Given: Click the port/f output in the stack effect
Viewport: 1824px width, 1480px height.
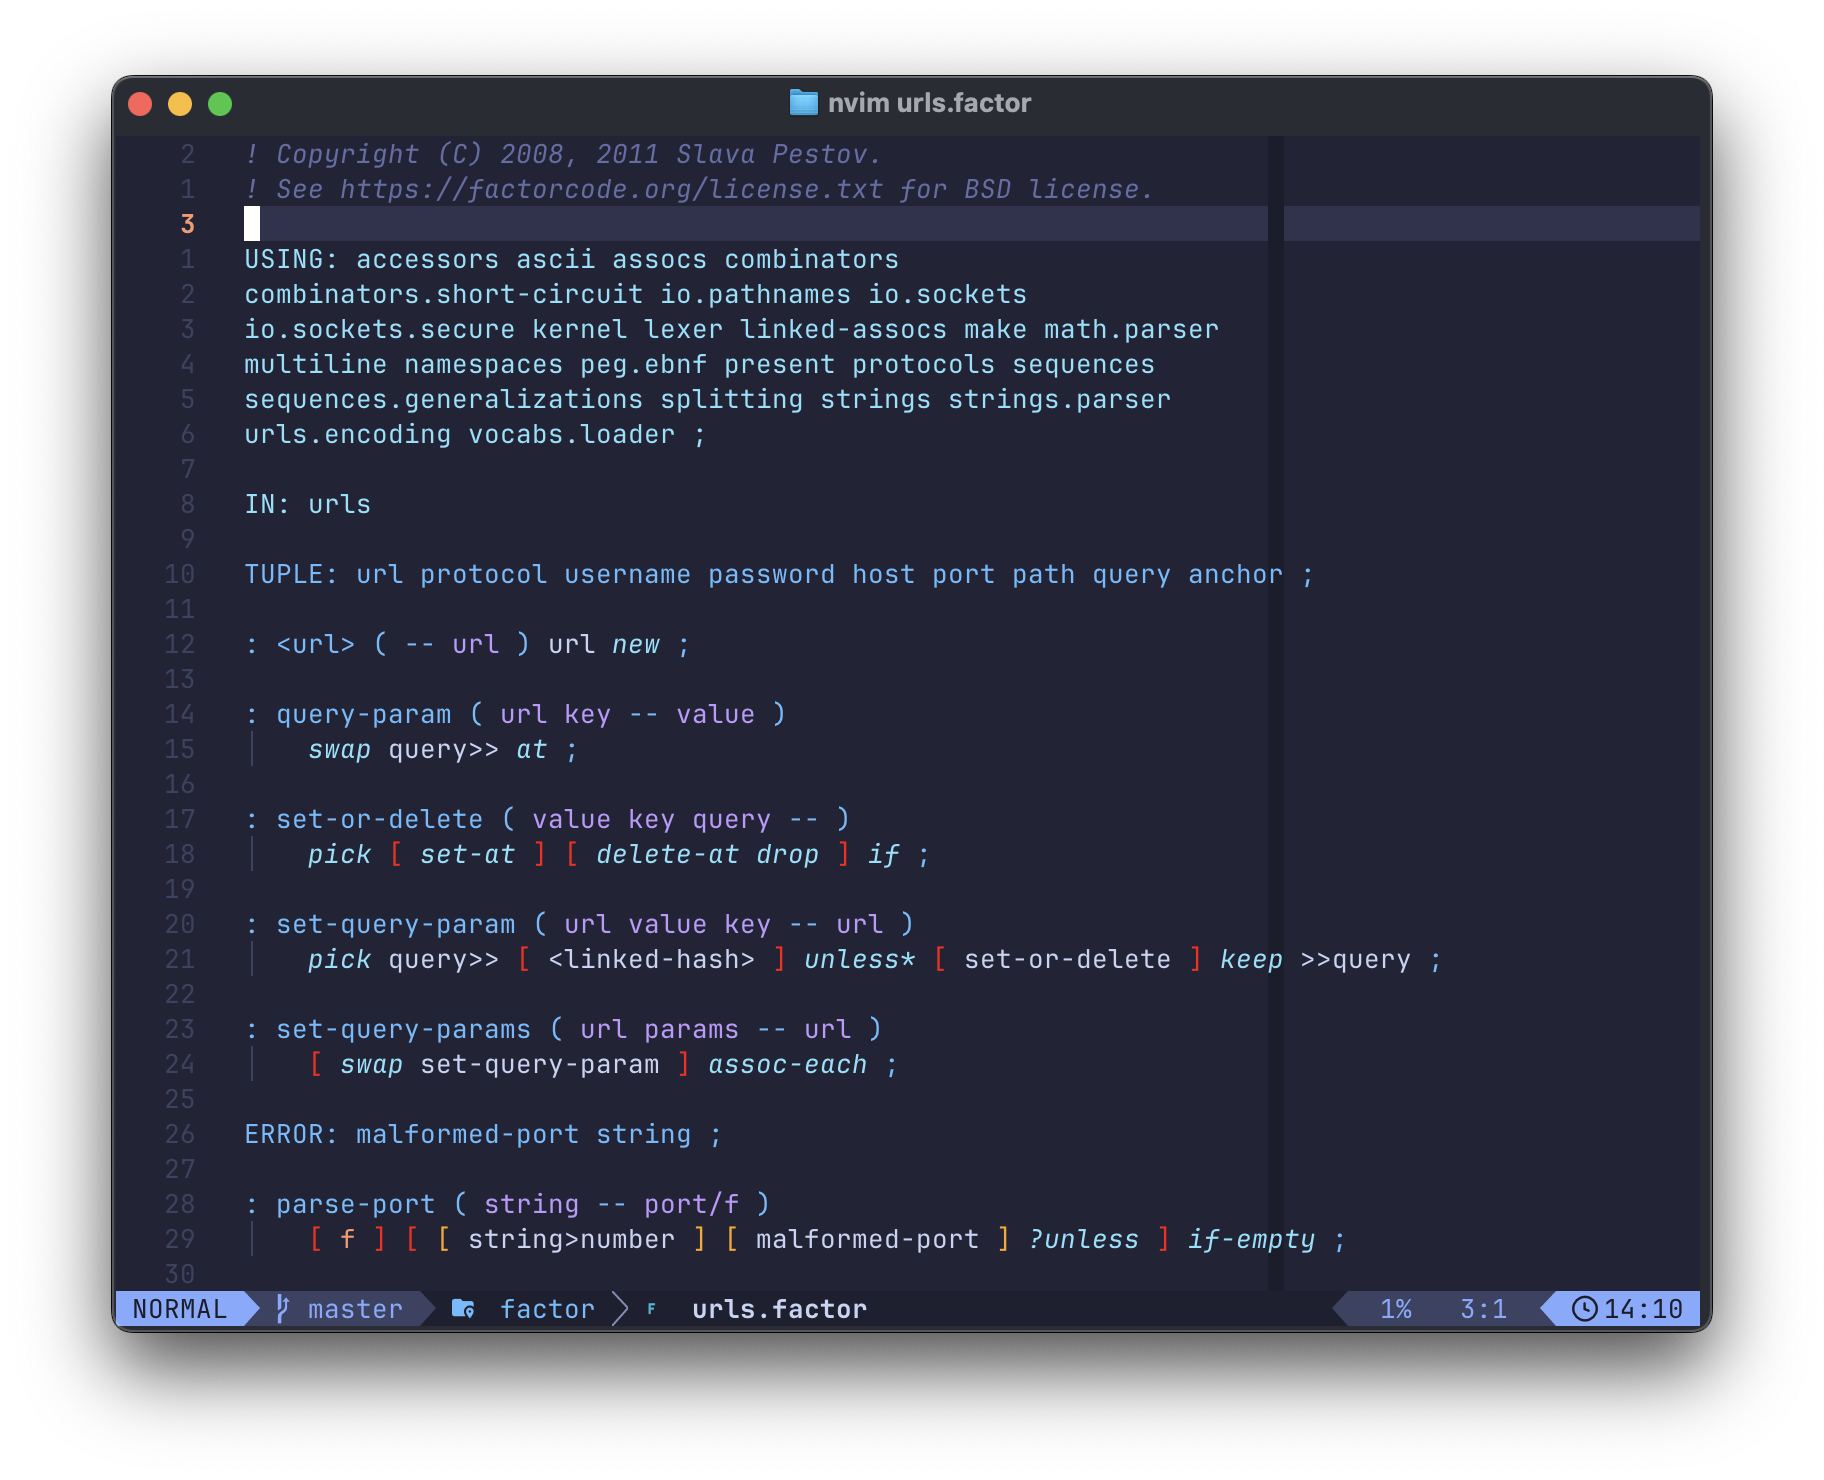Looking at the screenshot, I should [x=692, y=1204].
